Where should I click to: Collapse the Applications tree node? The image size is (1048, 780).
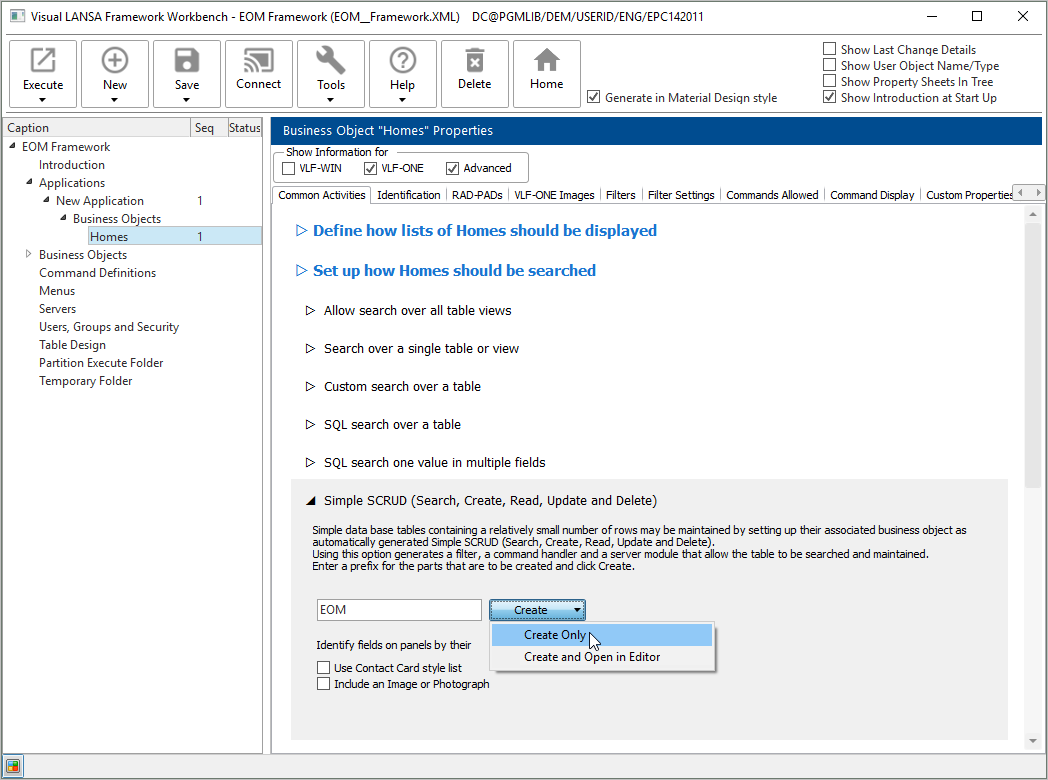click(x=29, y=182)
